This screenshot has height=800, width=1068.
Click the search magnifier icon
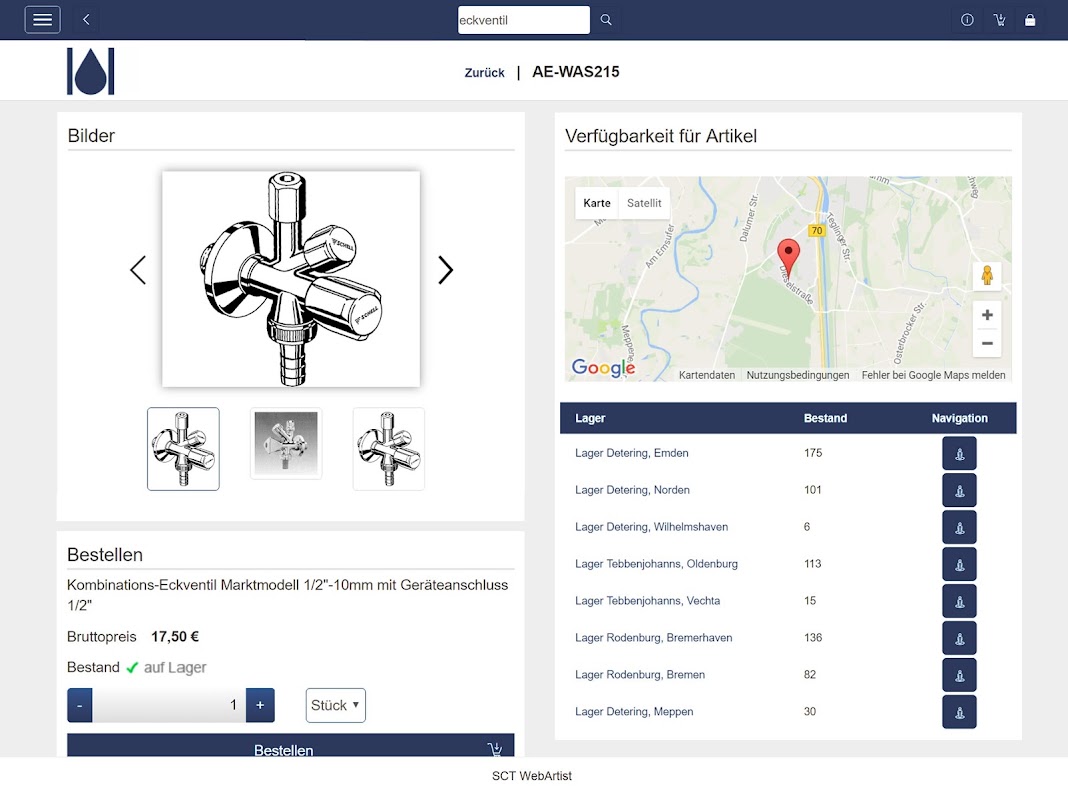tap(606, 20)
